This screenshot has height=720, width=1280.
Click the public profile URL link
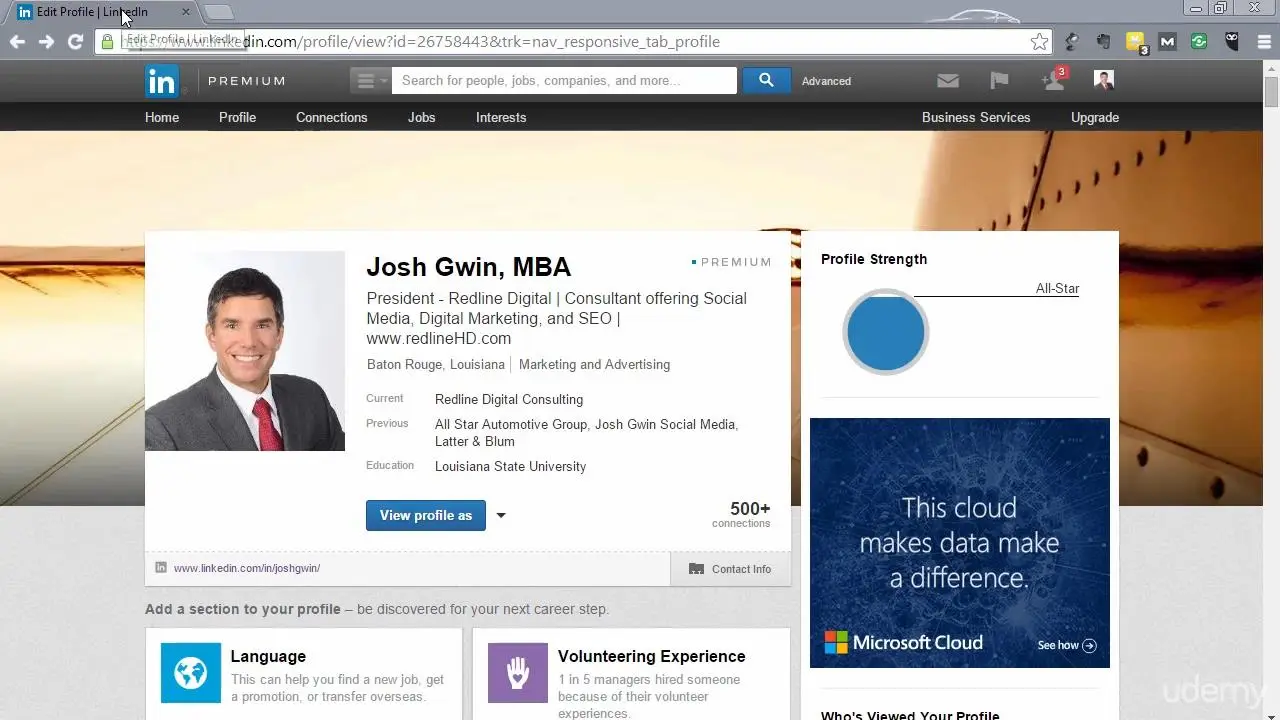click(246, 568)
